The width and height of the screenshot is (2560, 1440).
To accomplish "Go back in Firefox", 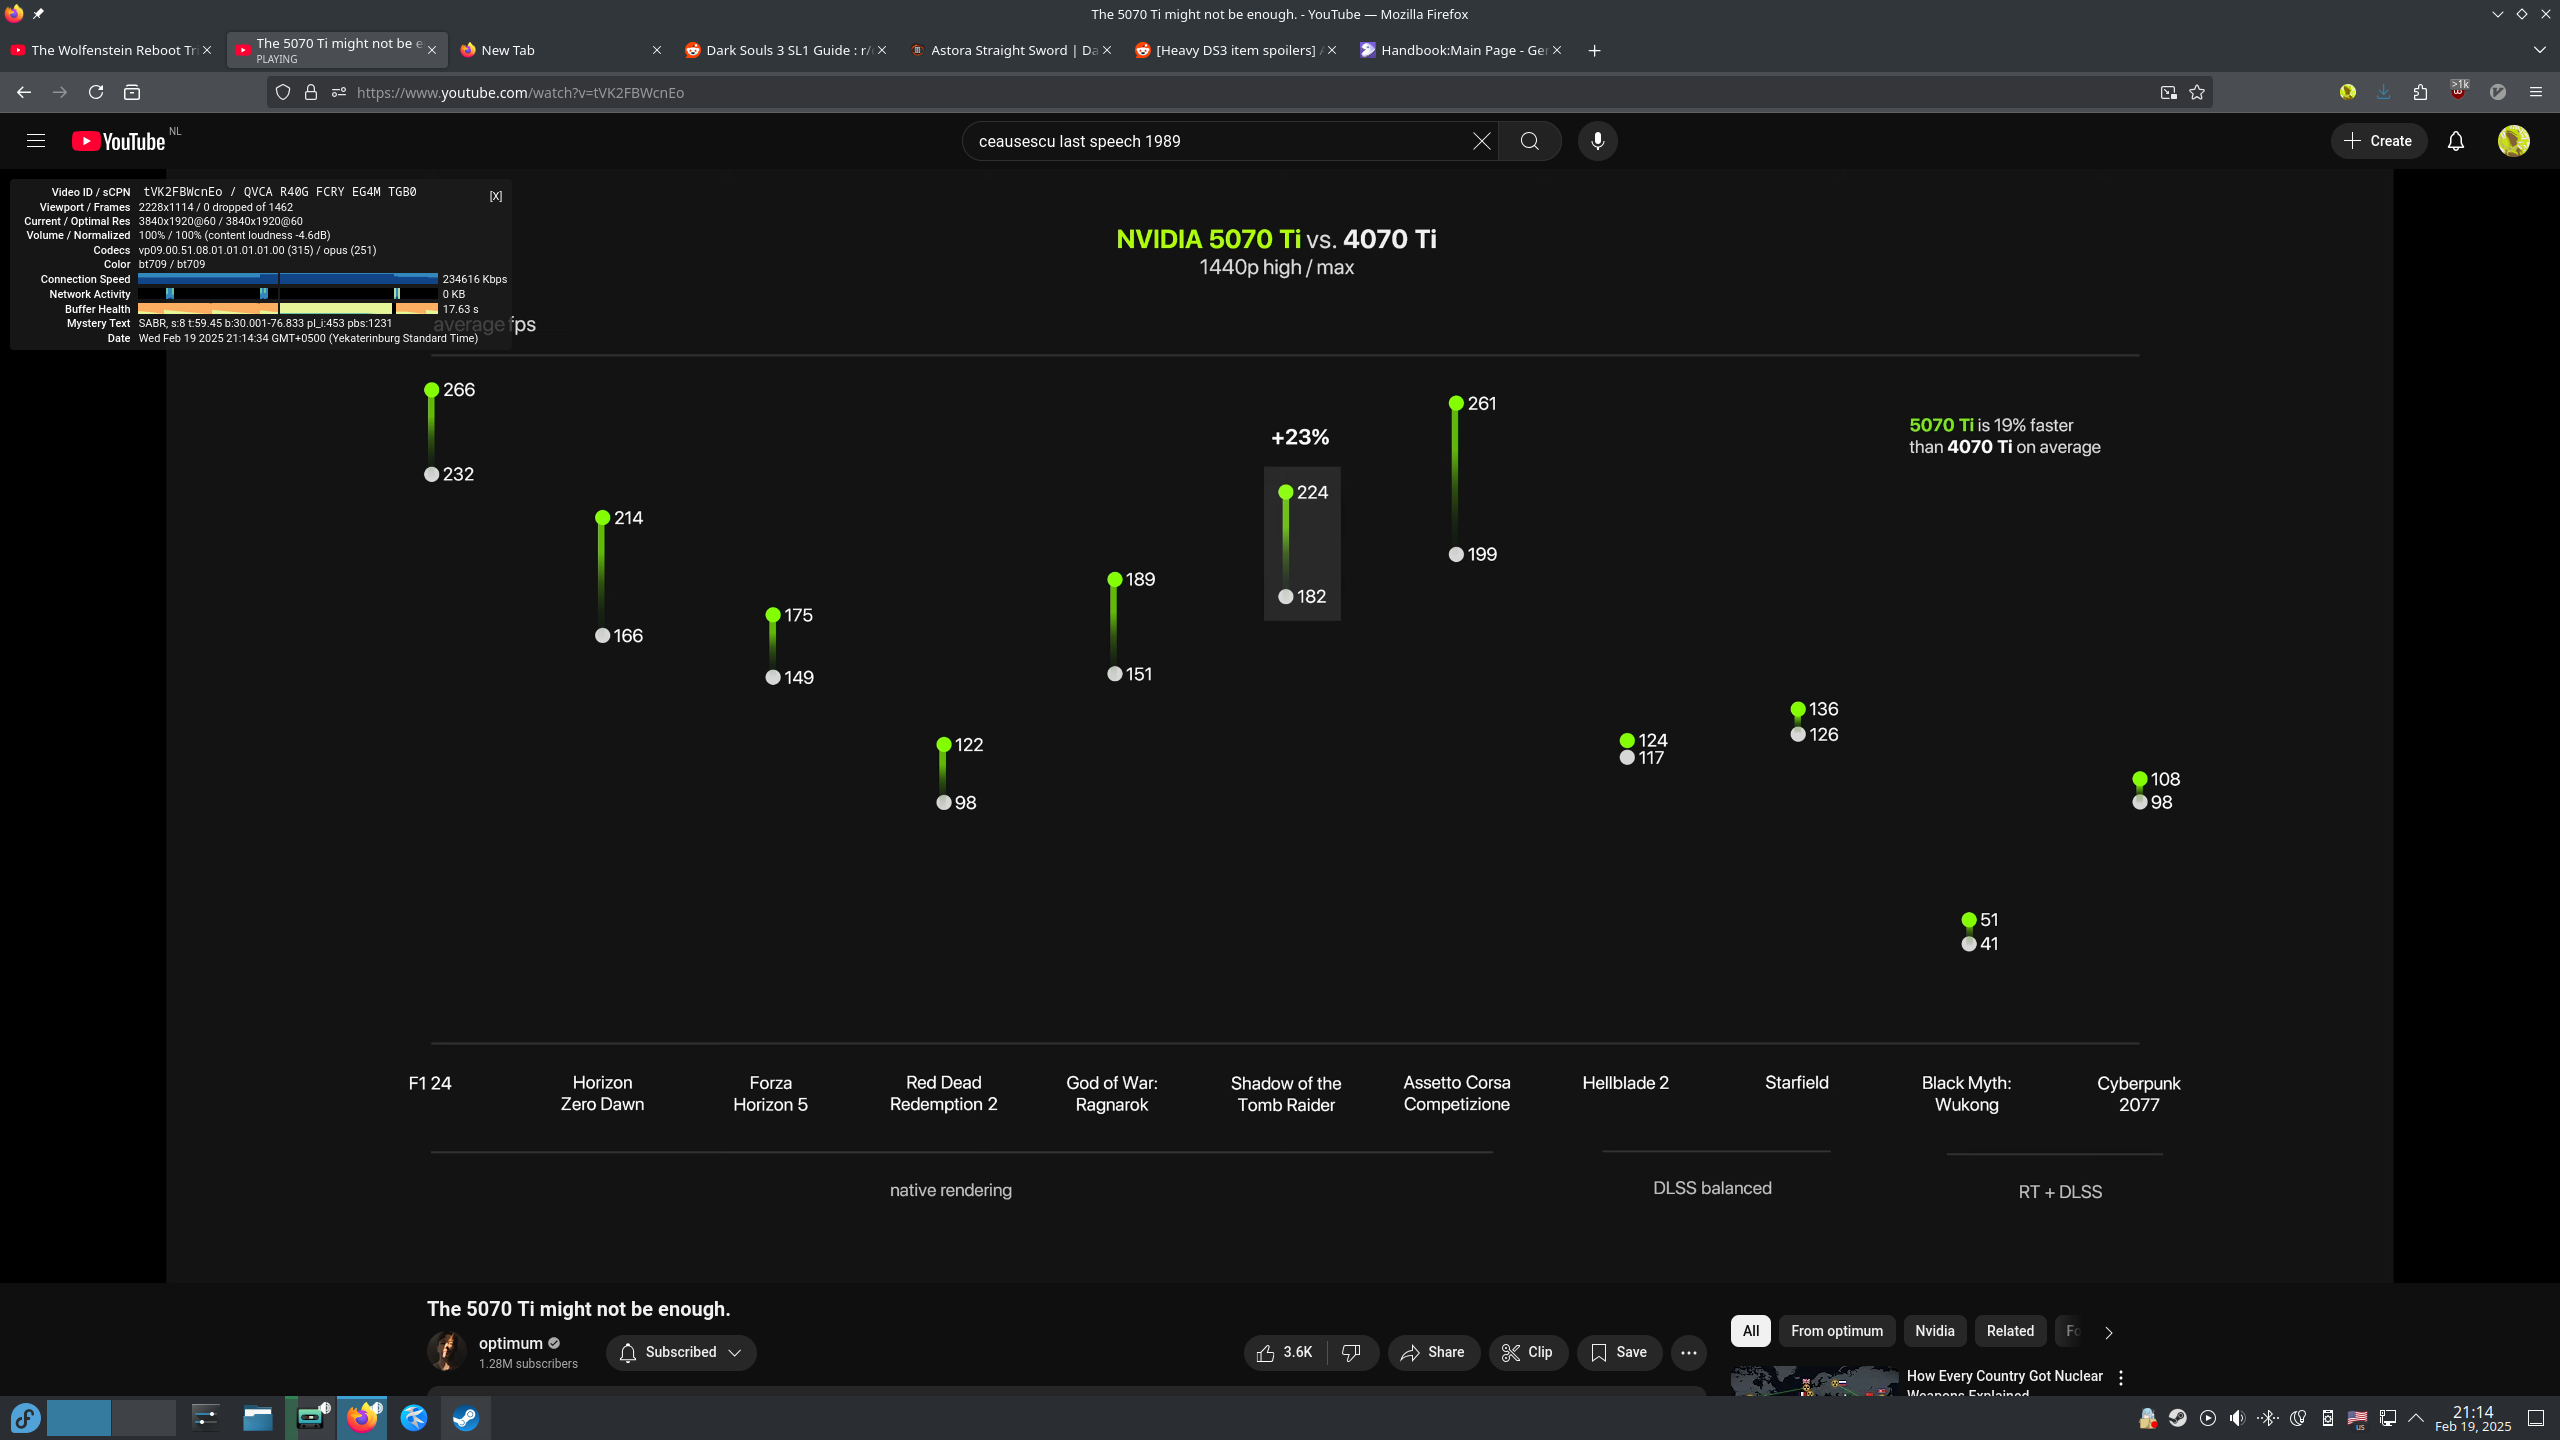I will point(24,92).
